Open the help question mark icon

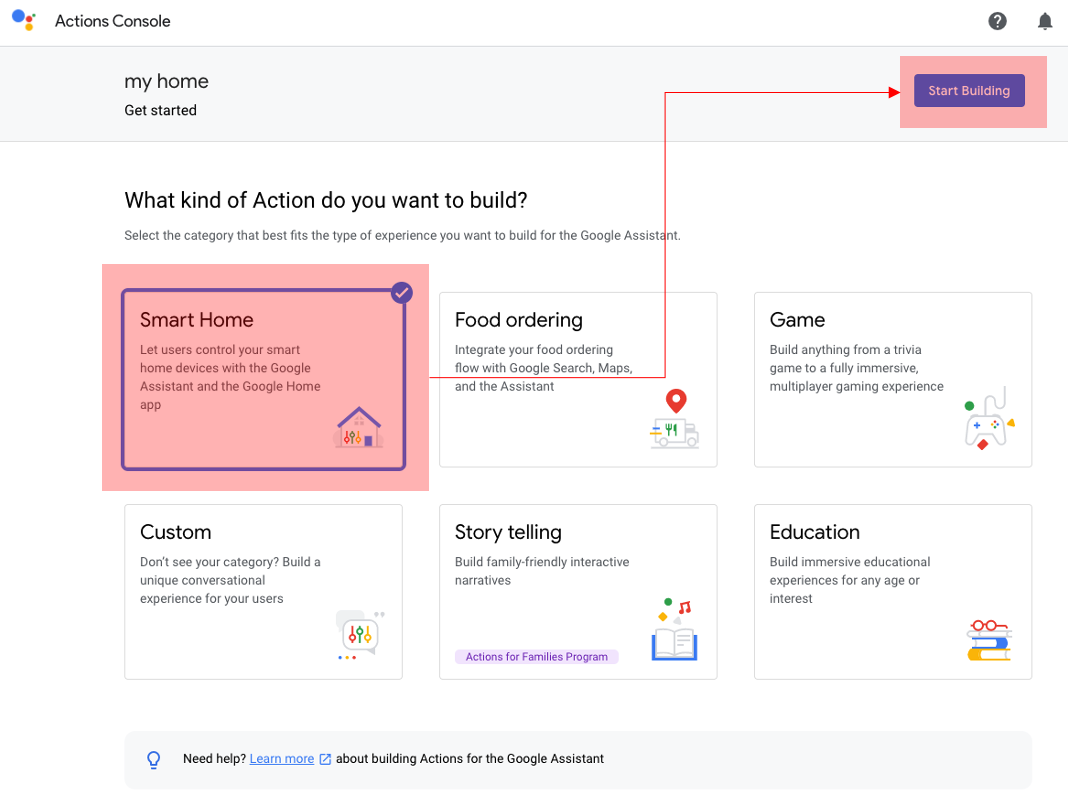tap(997, 21)
